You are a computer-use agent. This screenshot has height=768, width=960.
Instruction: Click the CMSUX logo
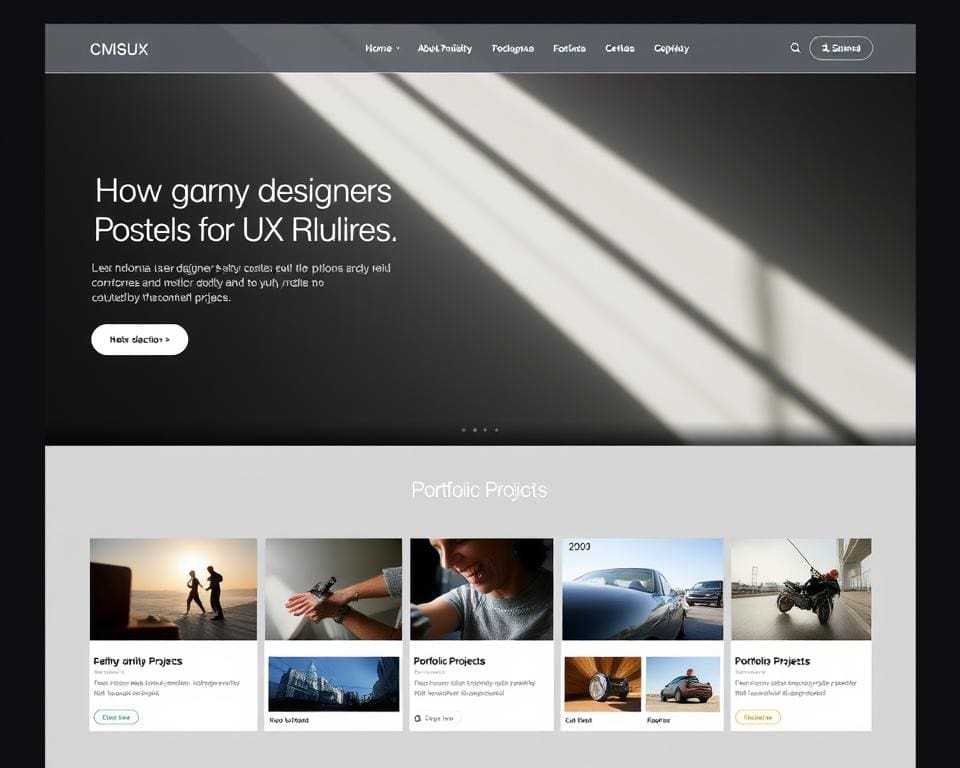tap(118, 49)
